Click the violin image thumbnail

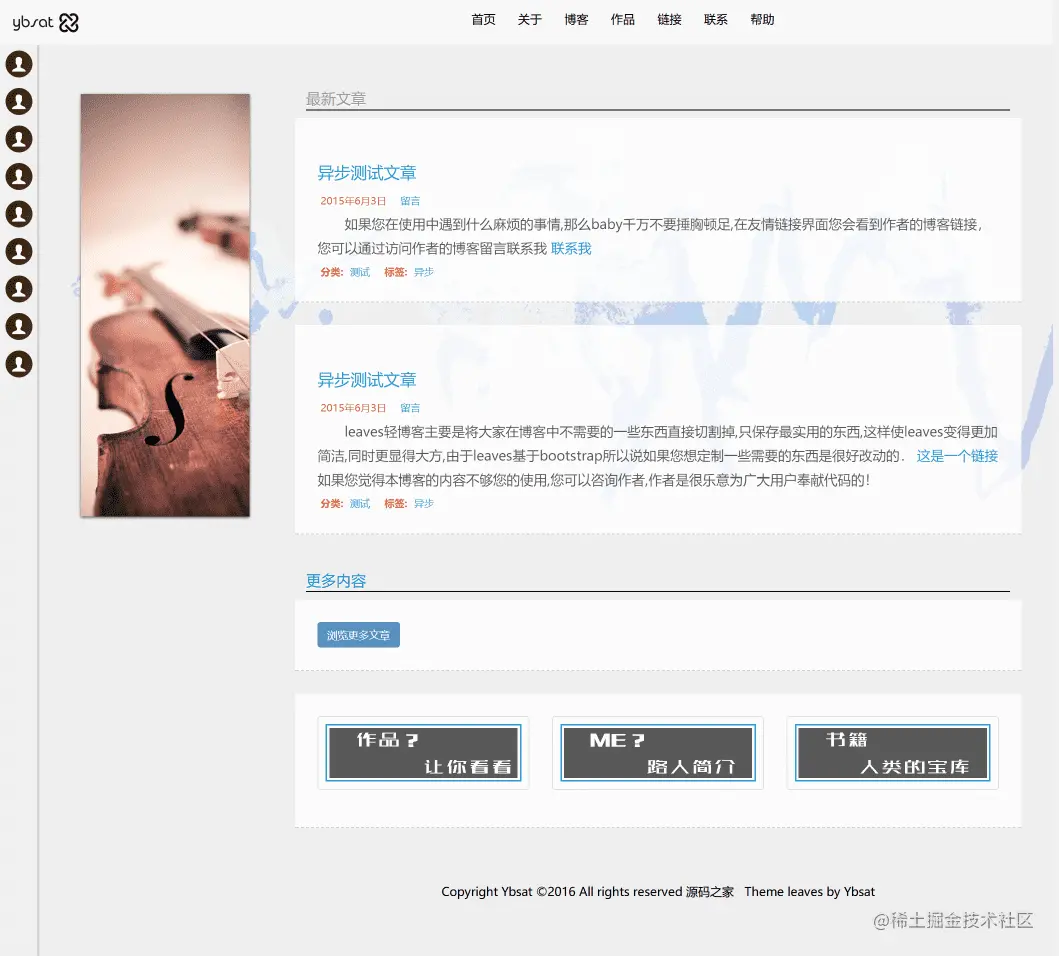(x=164, y=305)
